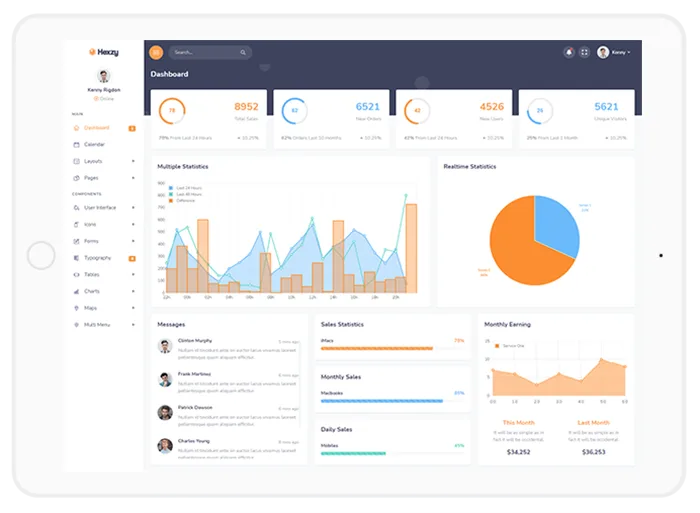Click the Hexzy logo
700x513 pixels.
pyautogui.click(x=104, y=52)
